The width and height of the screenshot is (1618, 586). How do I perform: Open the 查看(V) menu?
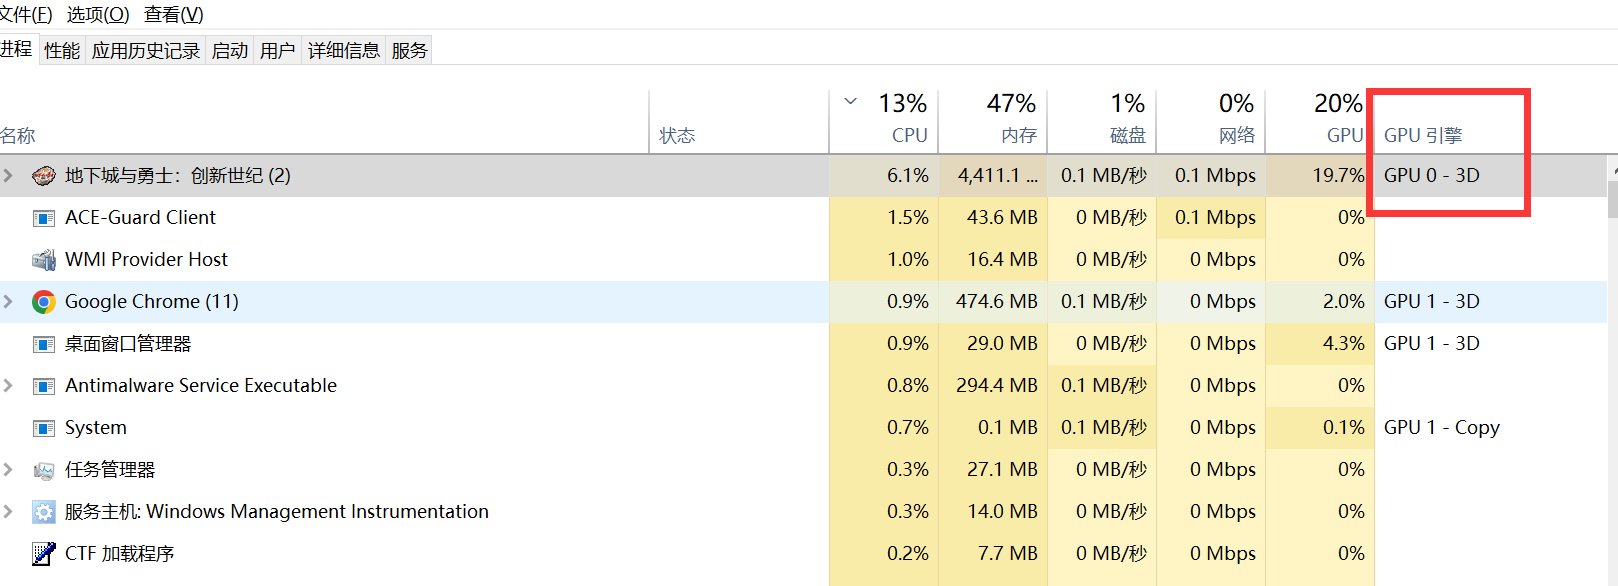[174, 14]
